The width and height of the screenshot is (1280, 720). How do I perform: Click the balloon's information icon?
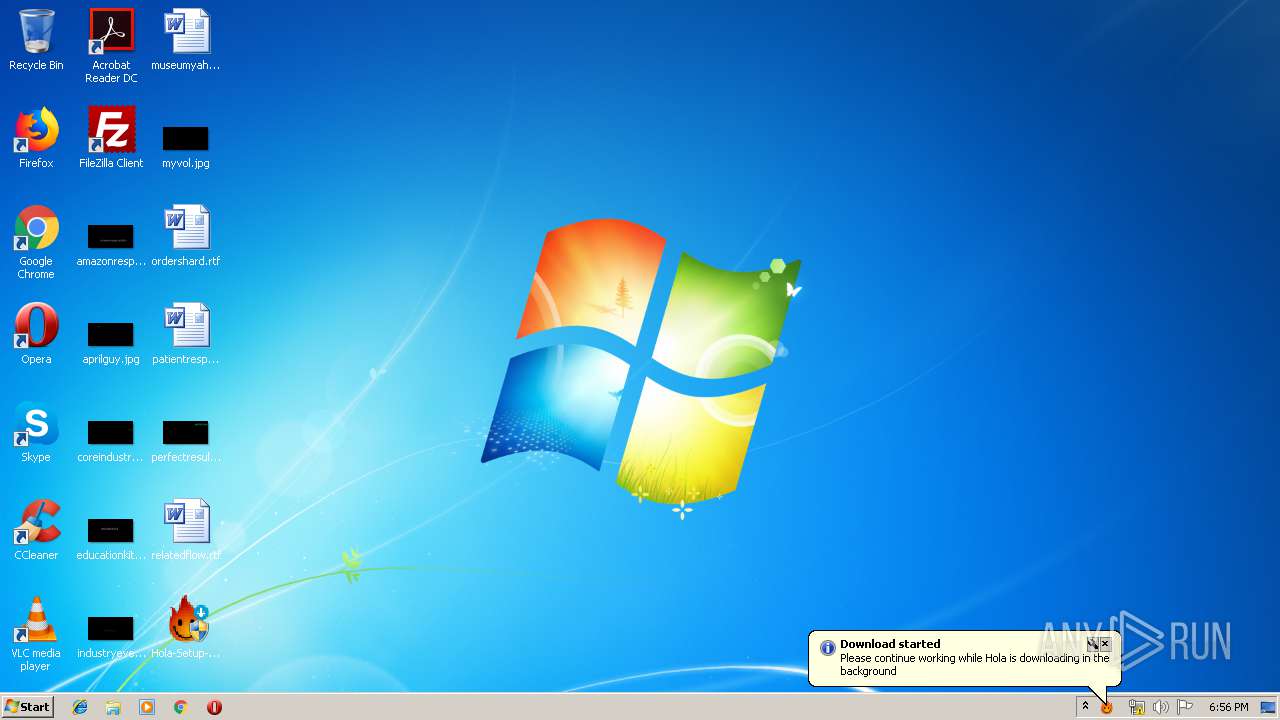tap(827, 648)
